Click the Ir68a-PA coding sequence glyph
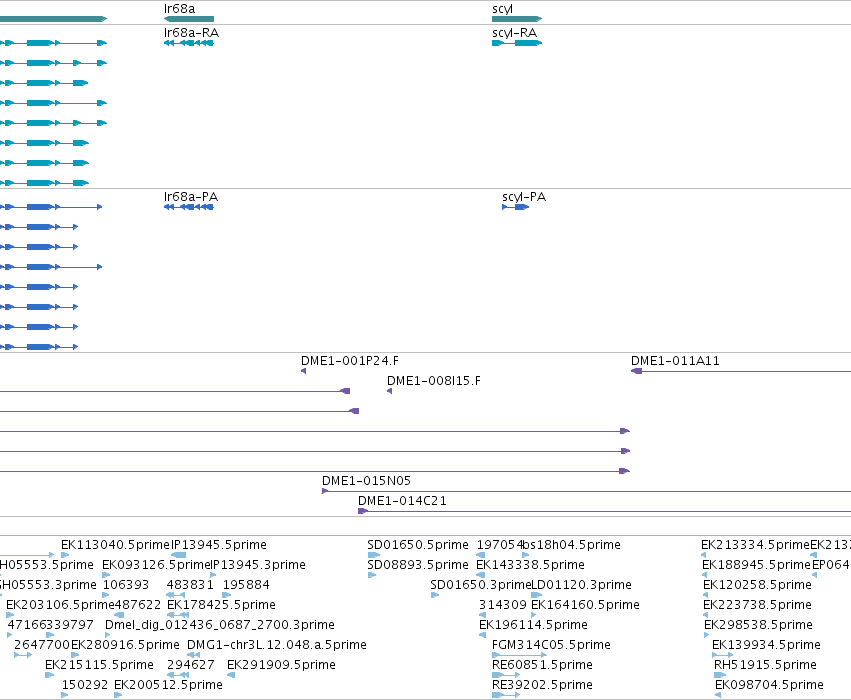The width and height of the screenshot is (851, 700). [x=189, y=207]
